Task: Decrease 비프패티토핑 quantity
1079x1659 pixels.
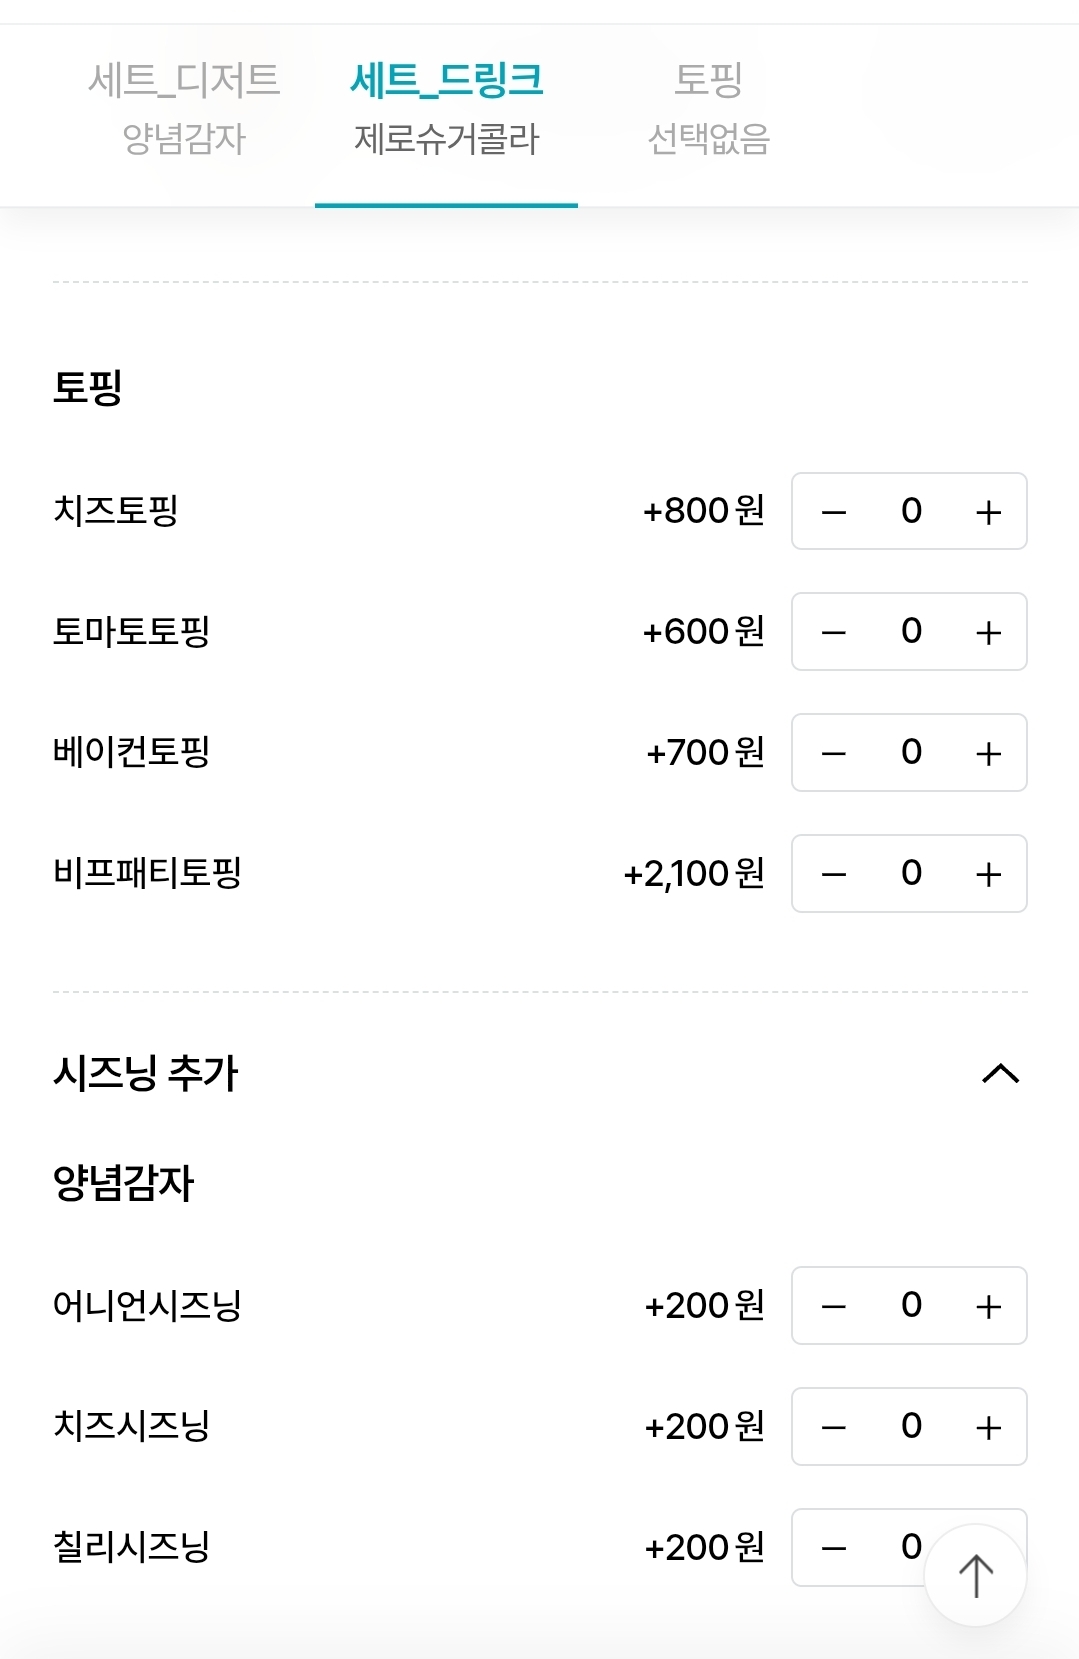Action: click(834, 874)
